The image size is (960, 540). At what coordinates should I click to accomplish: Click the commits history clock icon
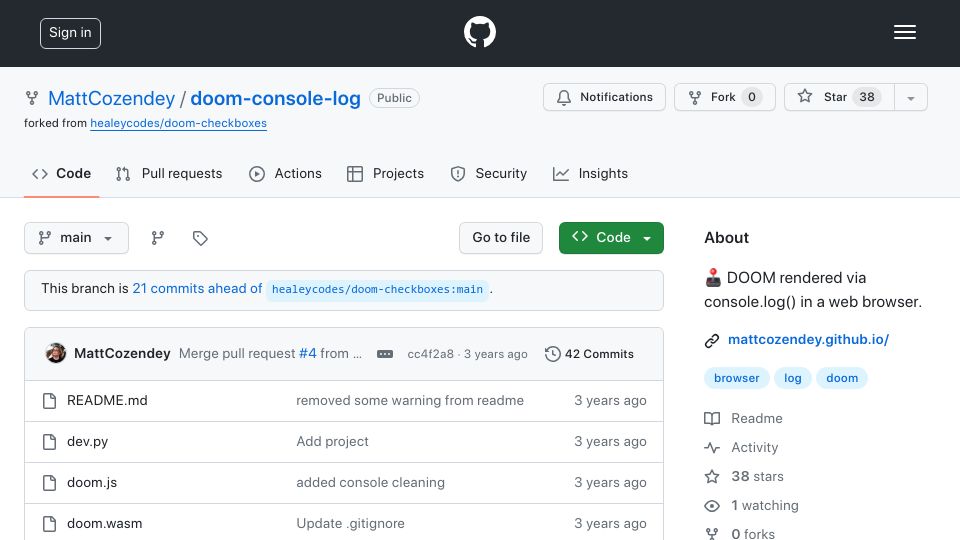coord(552,354)
